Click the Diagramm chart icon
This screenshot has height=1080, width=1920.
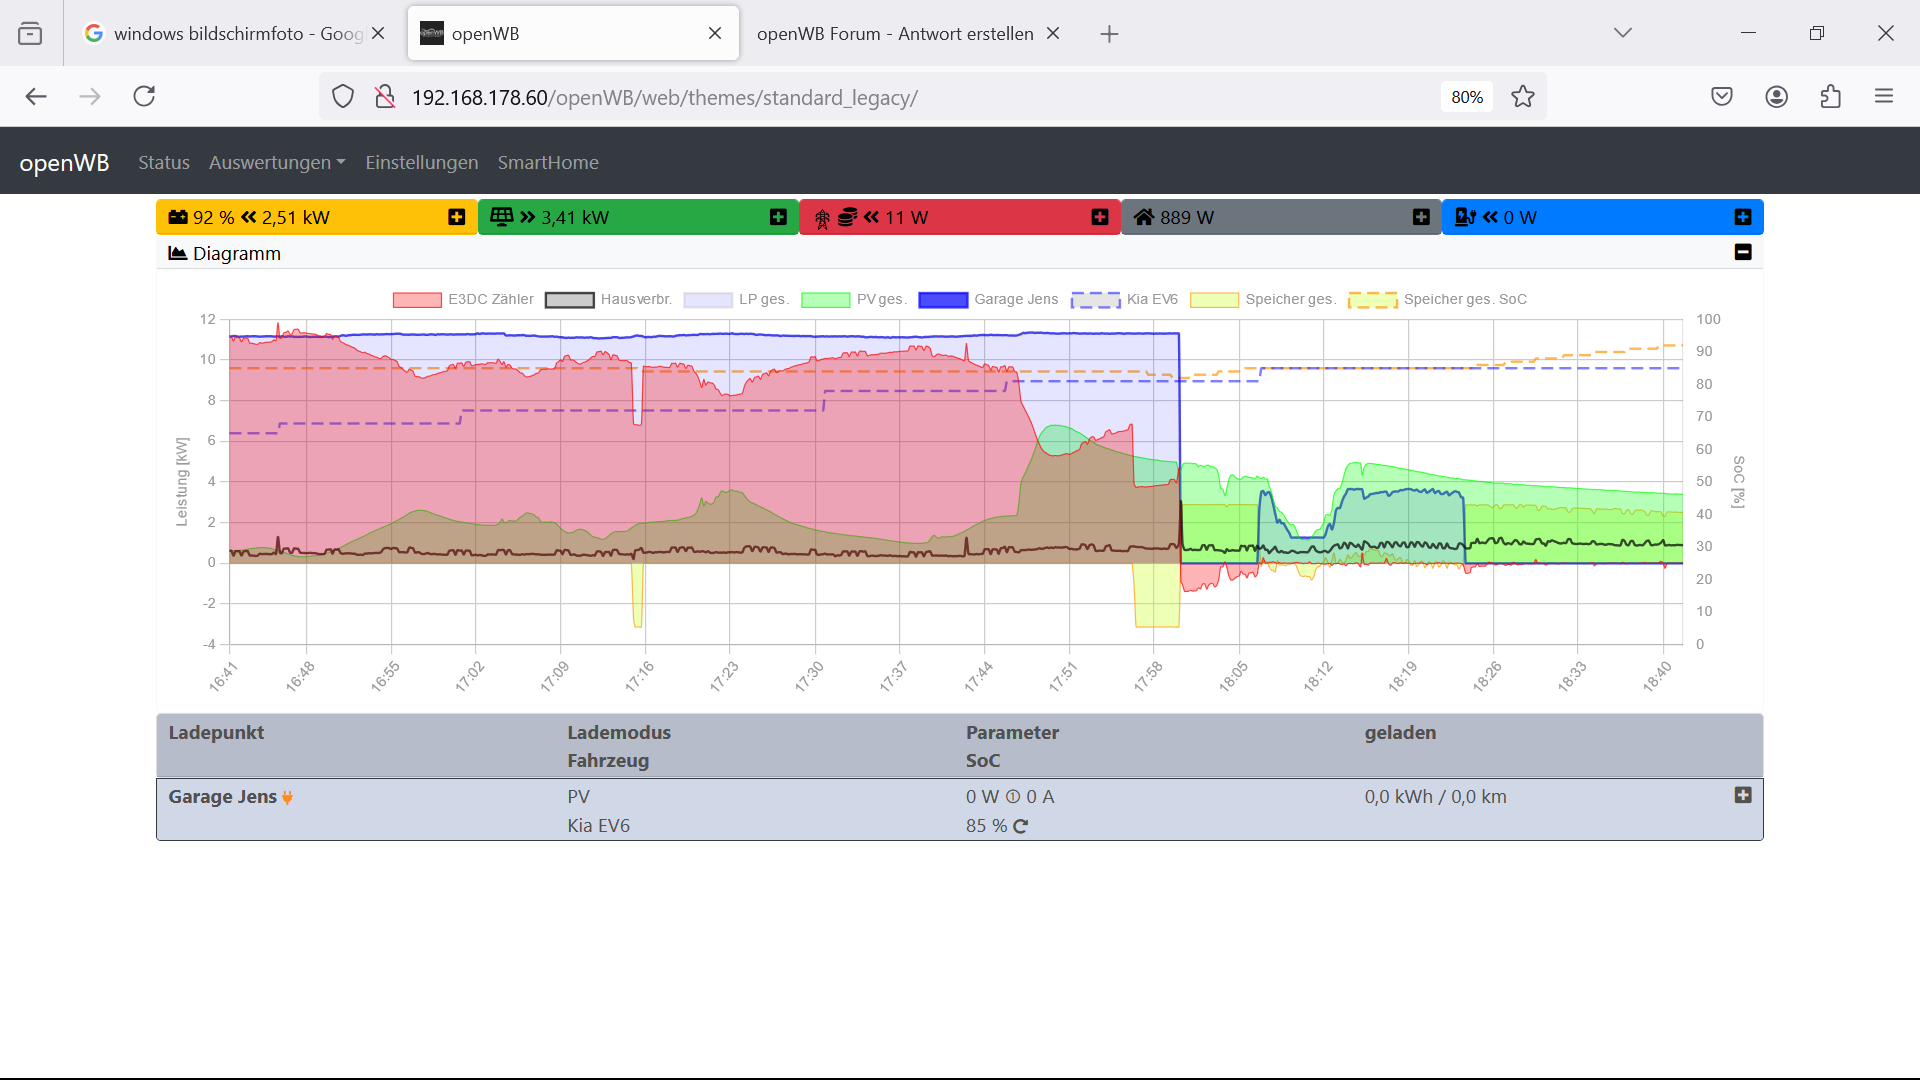178,253
